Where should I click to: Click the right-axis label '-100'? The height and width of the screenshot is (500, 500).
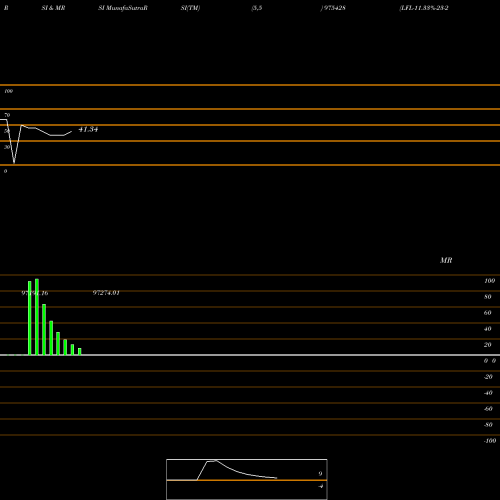pyautogui.click(x=490, y=441)
